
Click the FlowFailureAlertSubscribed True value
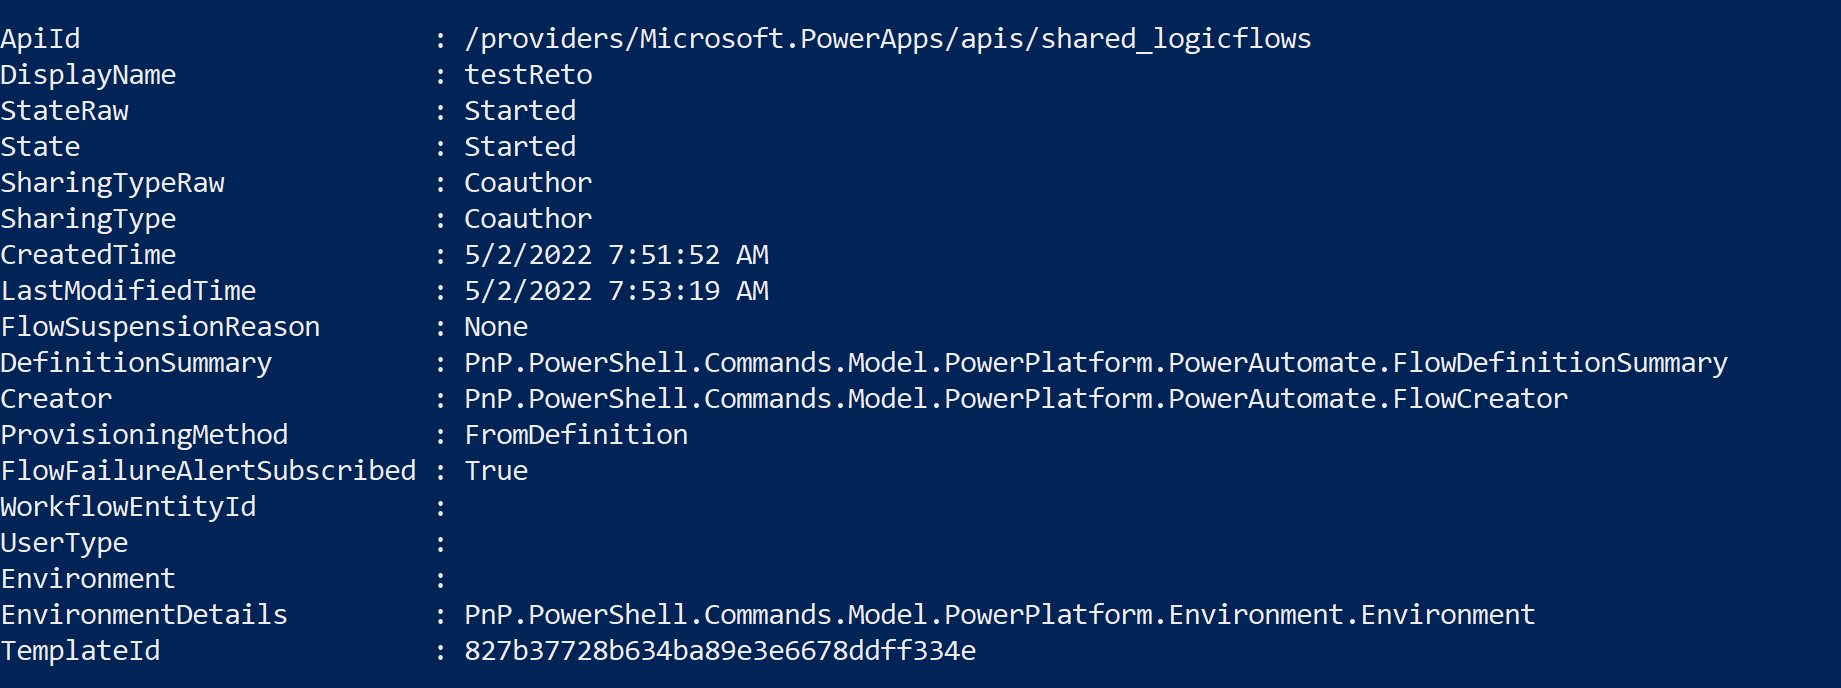tap(496, 471)
